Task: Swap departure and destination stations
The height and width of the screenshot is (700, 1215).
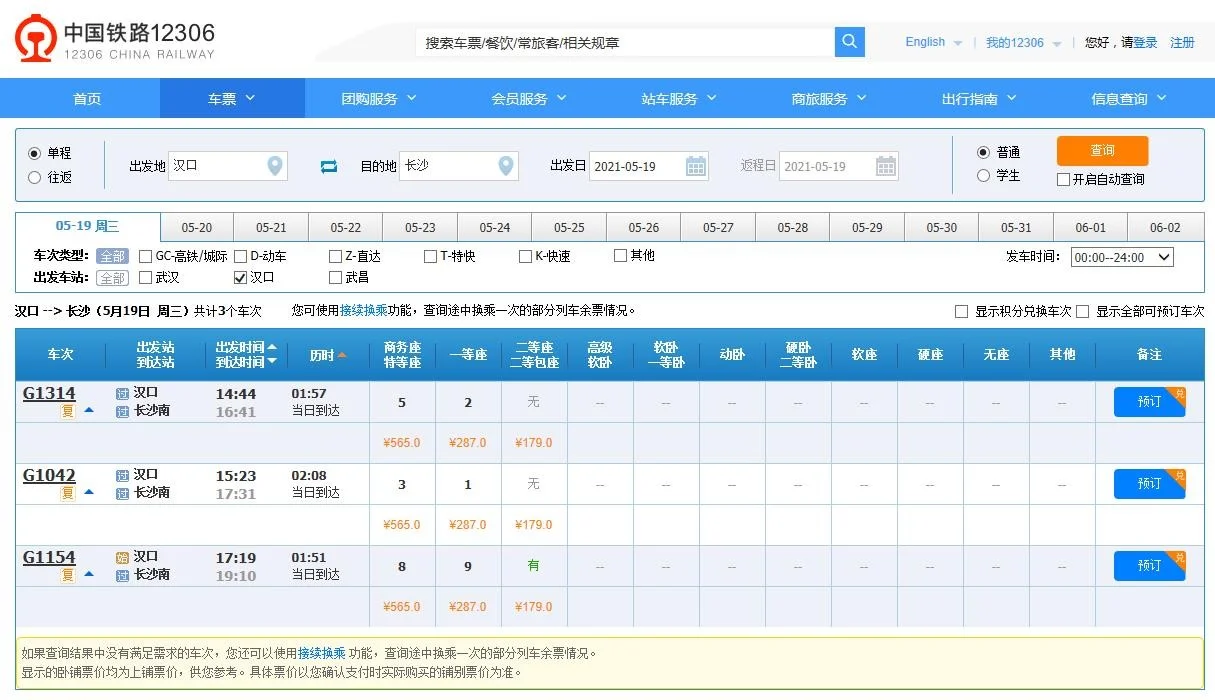Action: pyautogui.click(x=328, y=166)
